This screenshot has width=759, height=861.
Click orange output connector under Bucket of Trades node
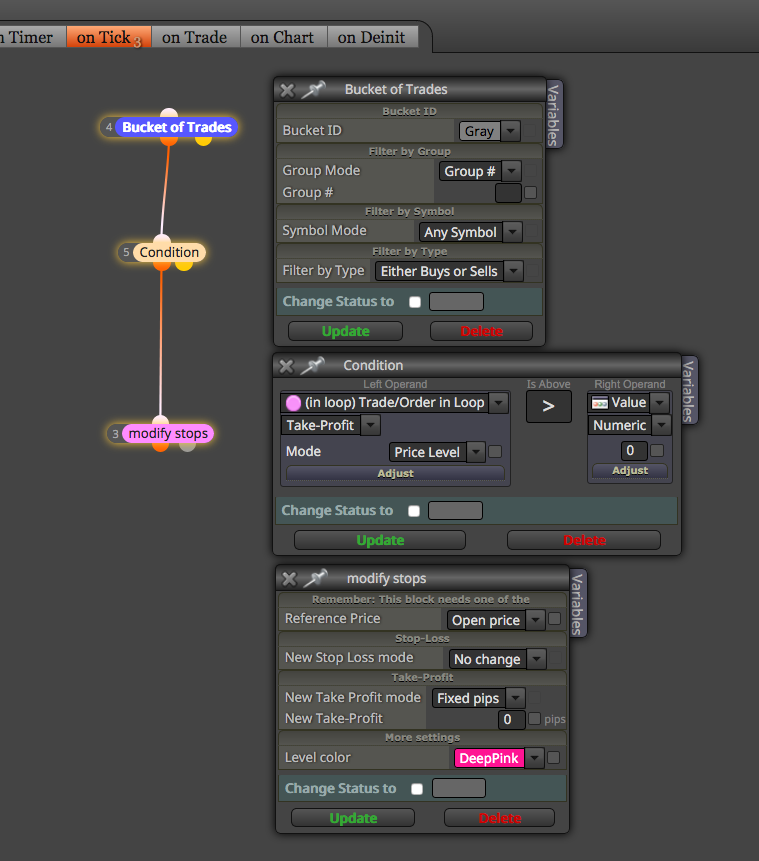tap(169, 141)
